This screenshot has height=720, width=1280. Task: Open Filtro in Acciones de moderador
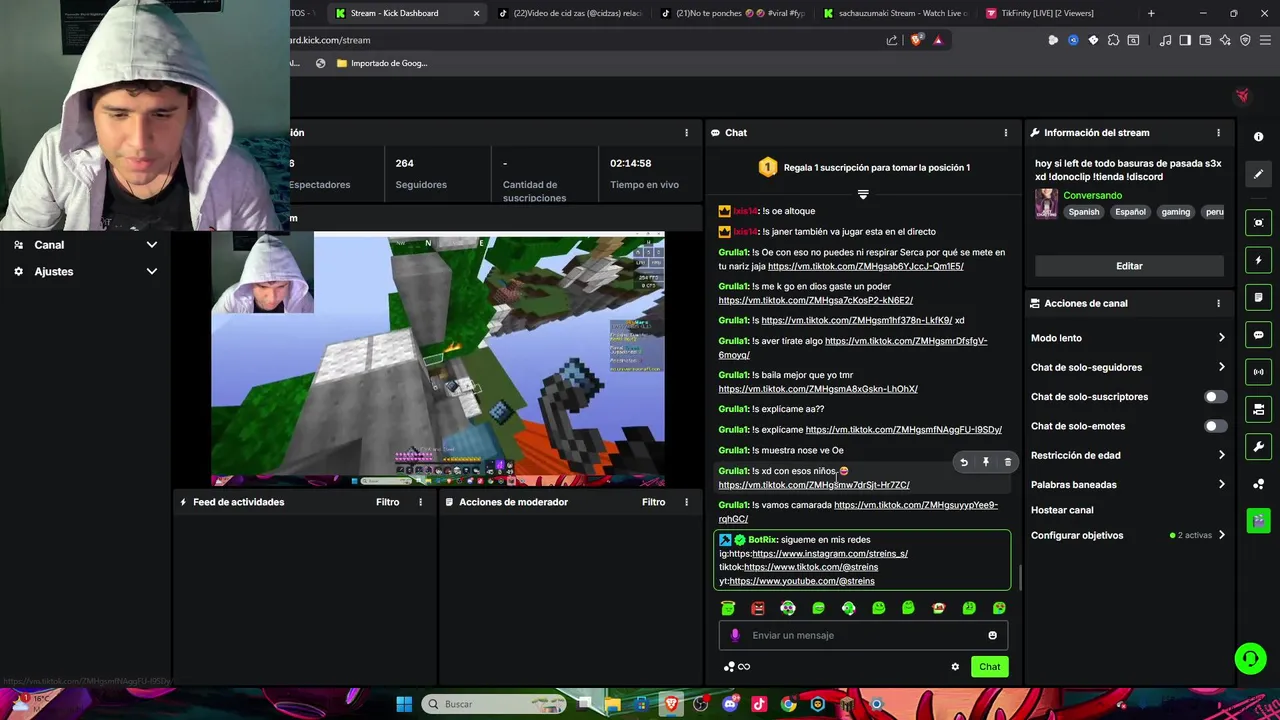[x=654, y=502]
